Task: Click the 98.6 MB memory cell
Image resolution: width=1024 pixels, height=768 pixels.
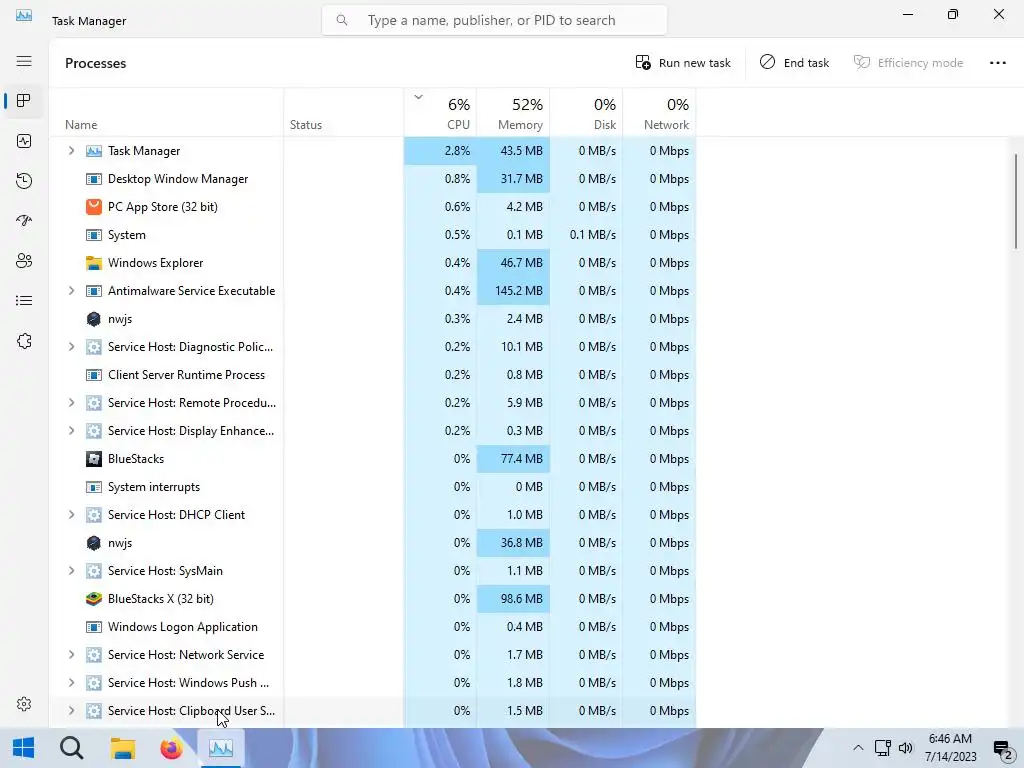Action: [x=513, y=599]
